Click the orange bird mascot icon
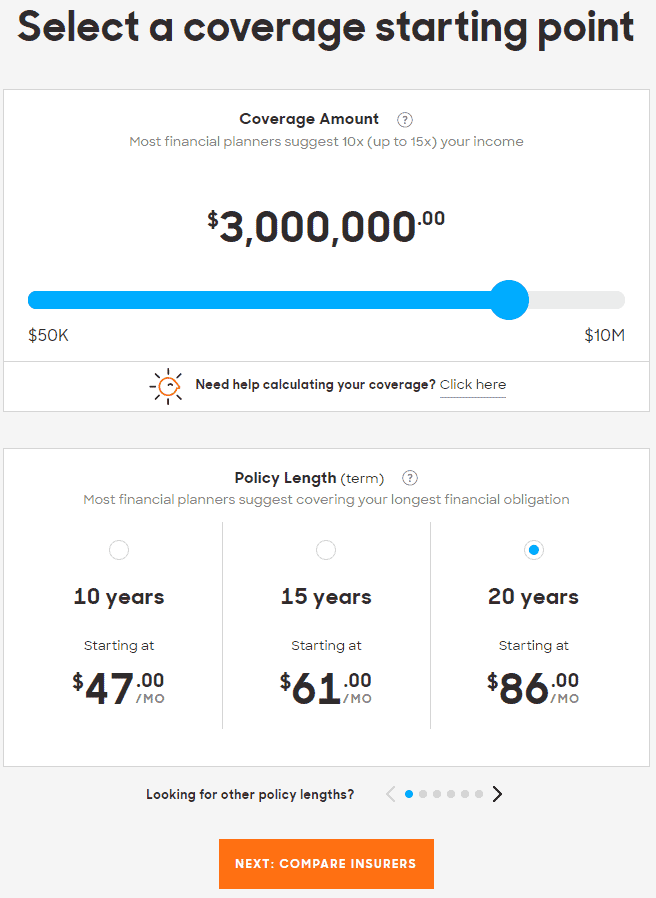Screen dimensions: 656x898 167,387
